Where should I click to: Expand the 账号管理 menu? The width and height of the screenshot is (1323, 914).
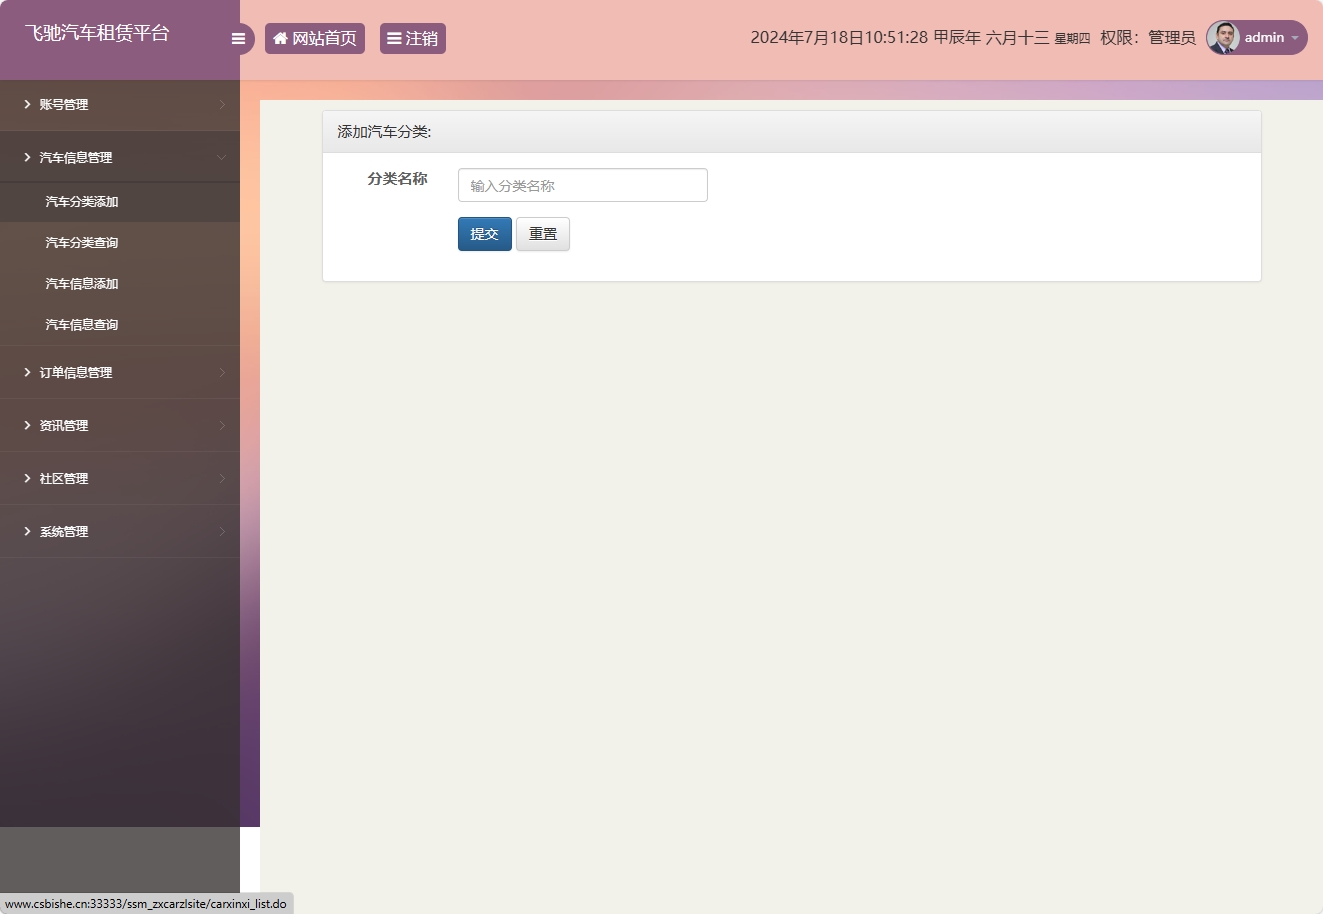[x=120, y=104]
